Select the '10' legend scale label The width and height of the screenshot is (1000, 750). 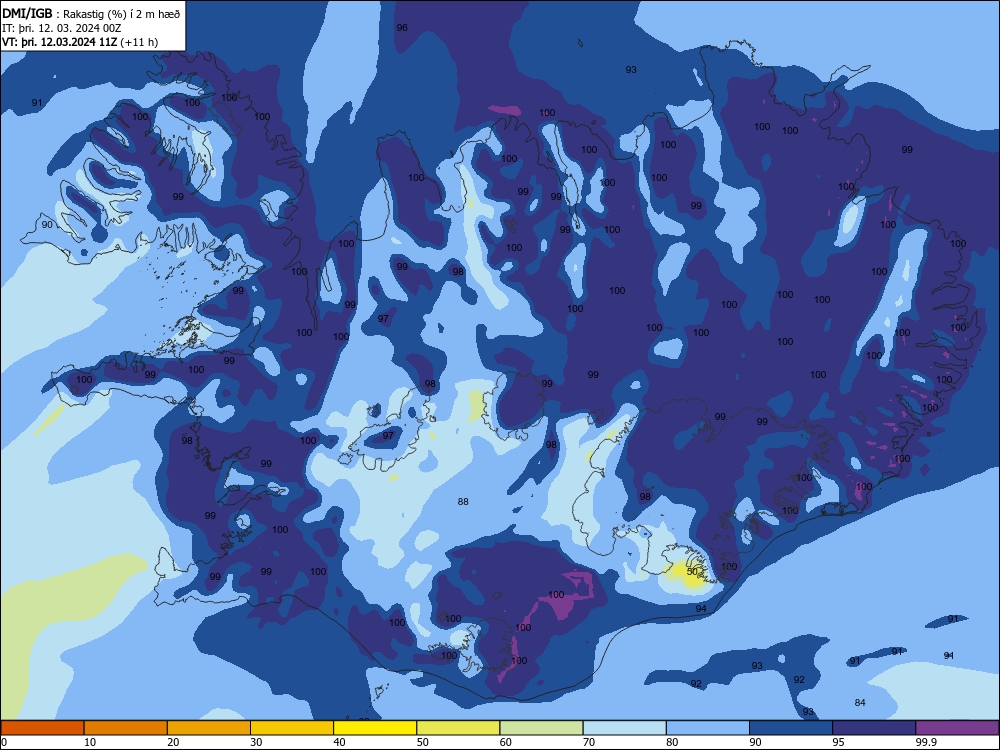89,742
